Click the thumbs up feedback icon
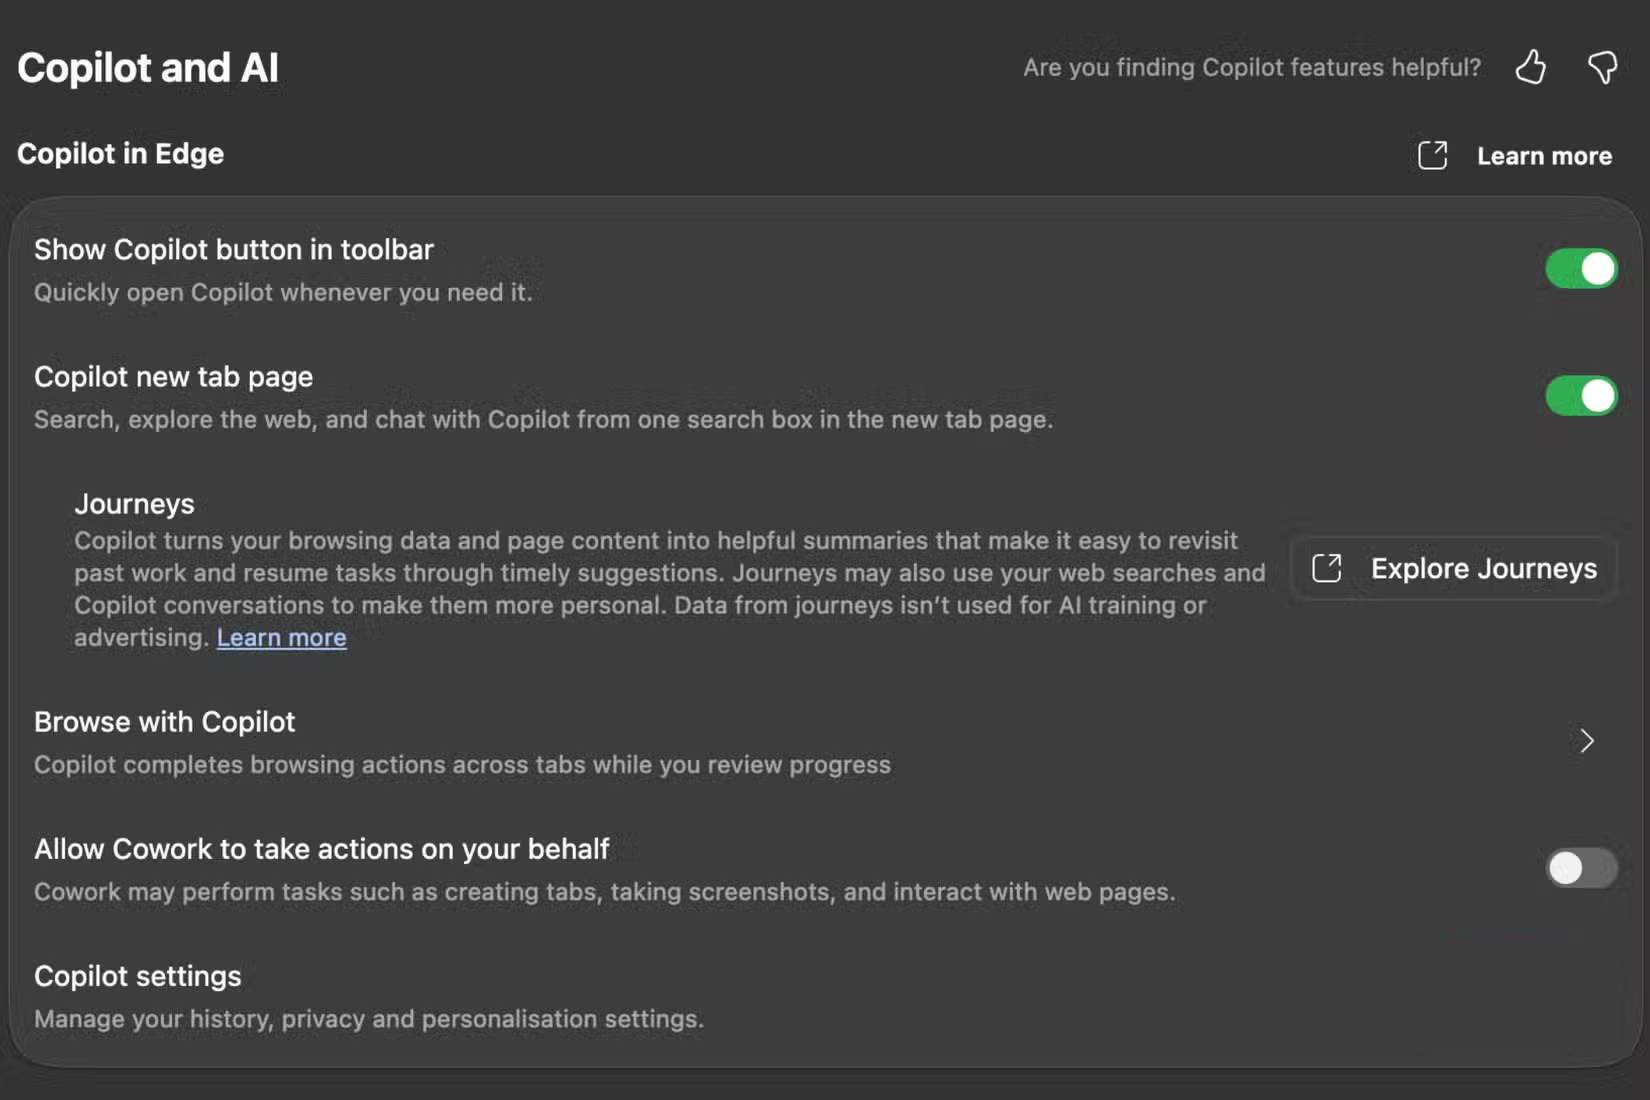This screenshot has width=1650, height=1100. click(1530, 67)
